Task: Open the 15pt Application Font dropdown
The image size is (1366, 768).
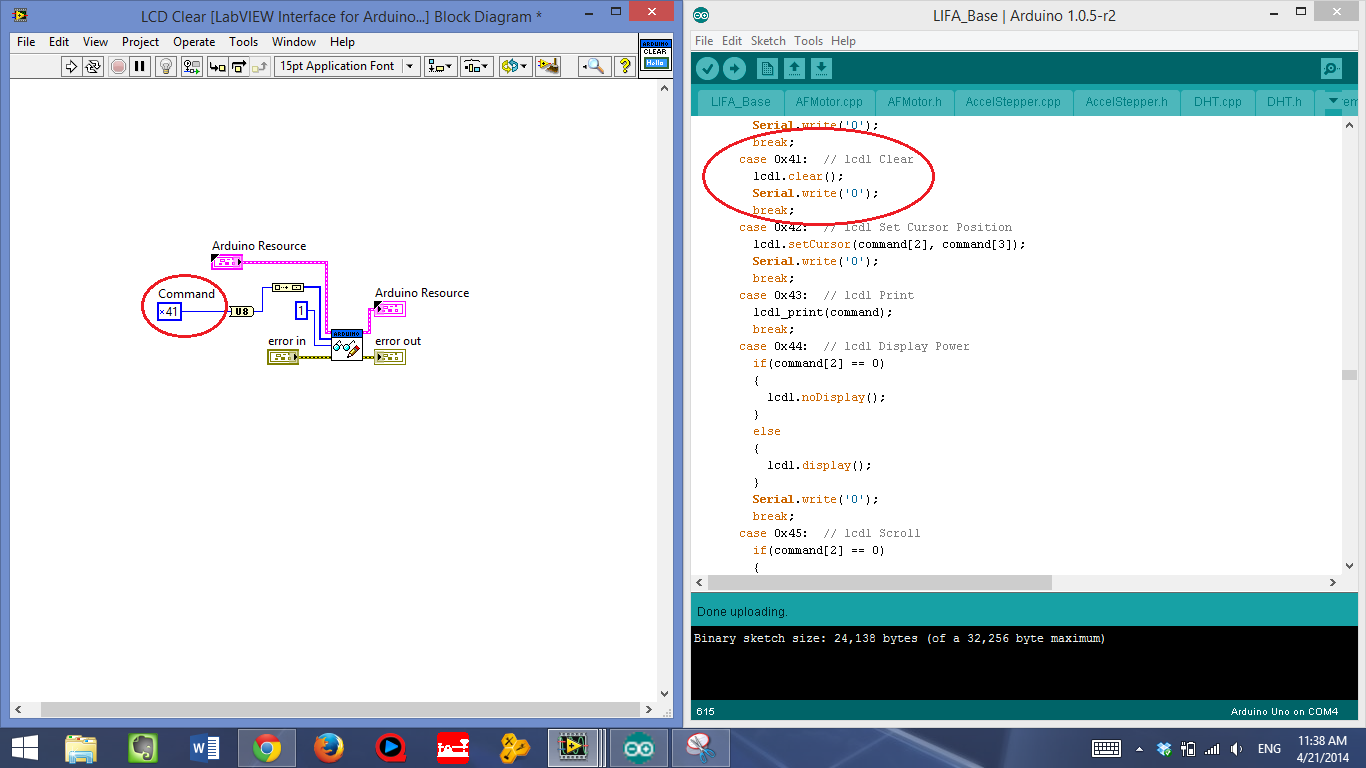Action: tap(346, 66)
